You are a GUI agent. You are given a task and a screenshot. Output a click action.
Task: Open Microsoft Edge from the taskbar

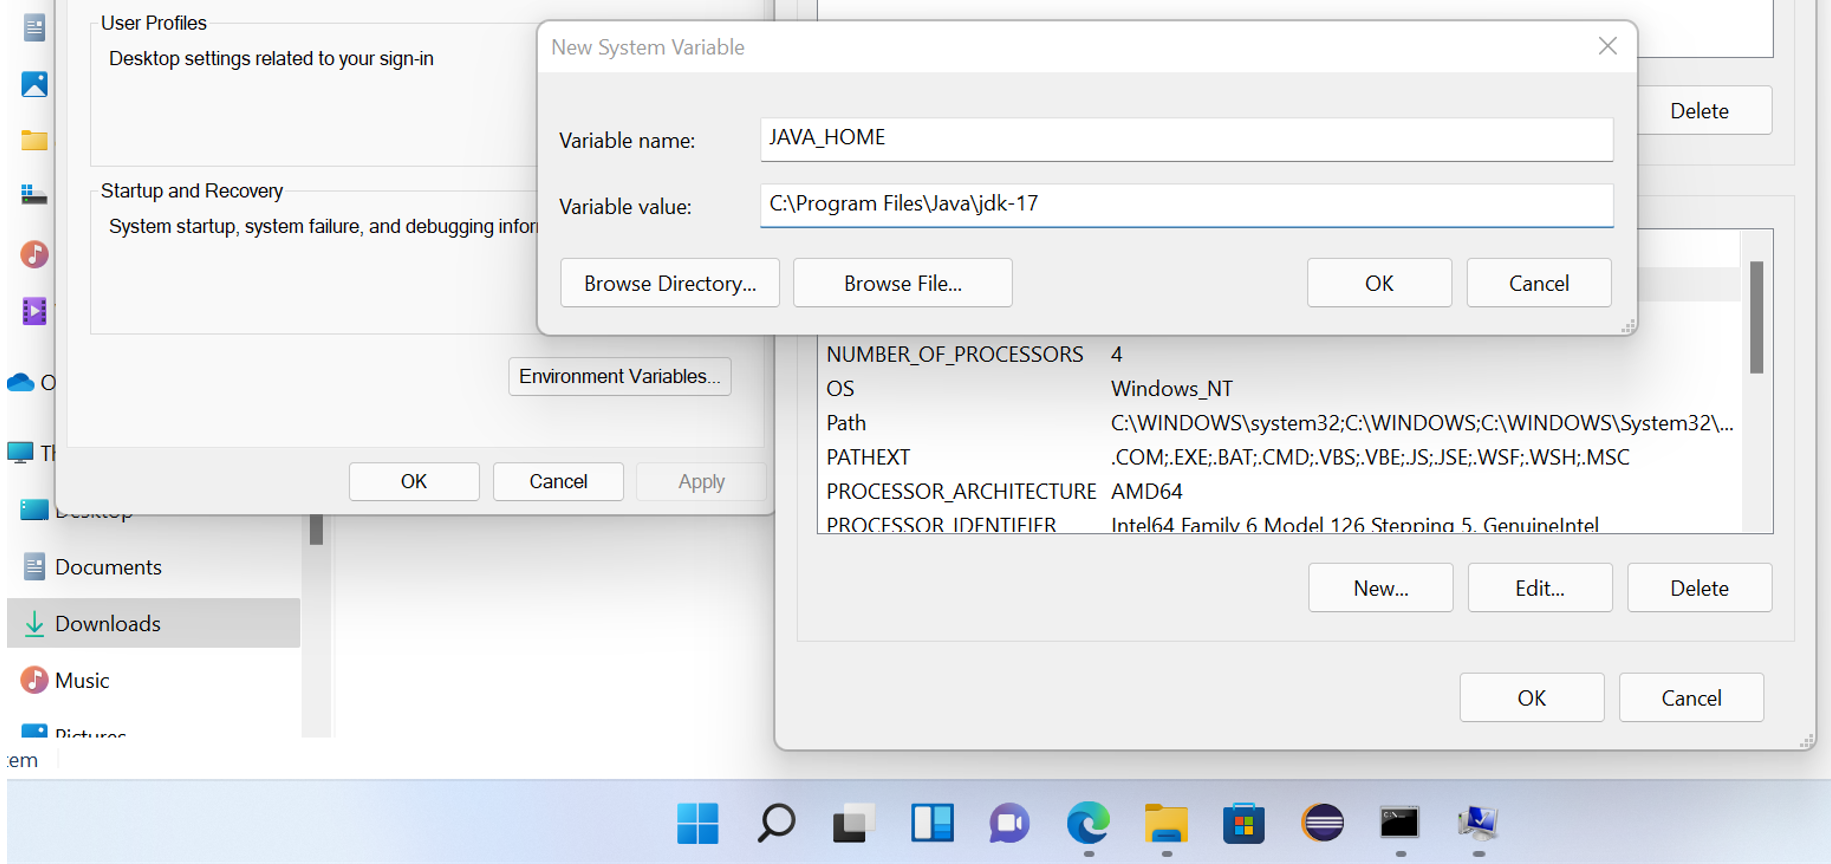click(x=1088, y=823)
